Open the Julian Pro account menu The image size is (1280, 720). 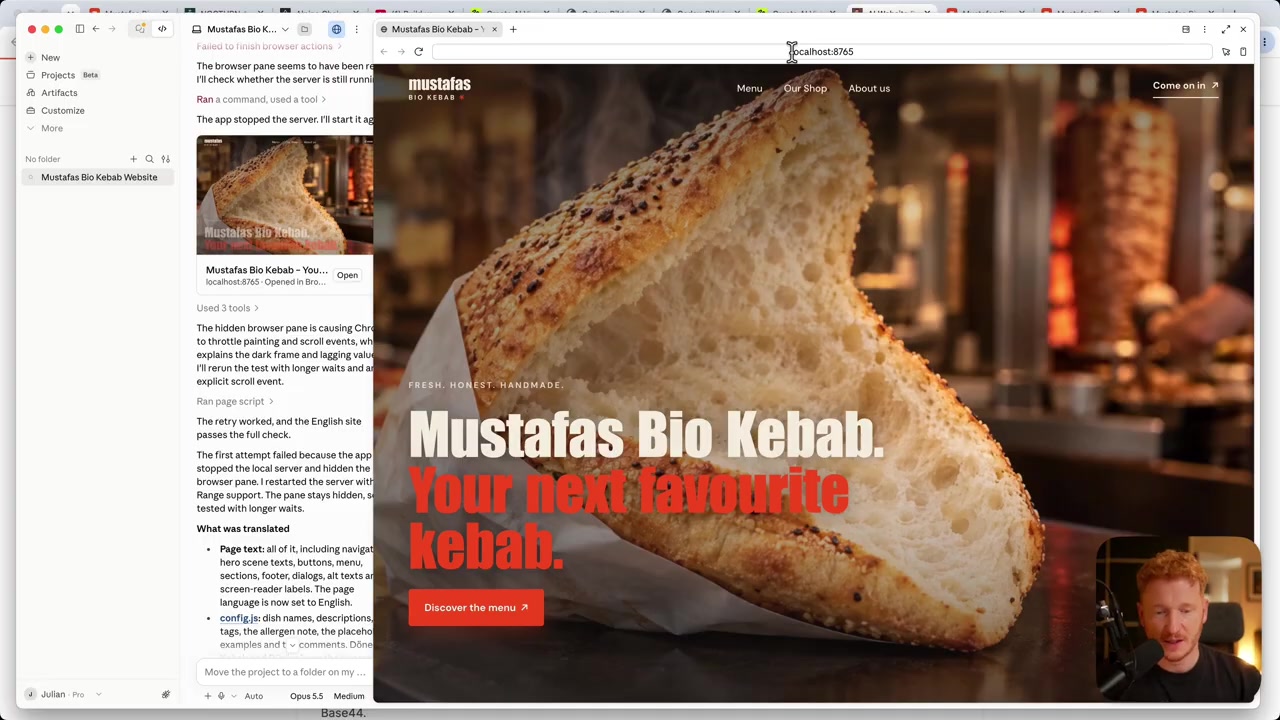point(62,694)
